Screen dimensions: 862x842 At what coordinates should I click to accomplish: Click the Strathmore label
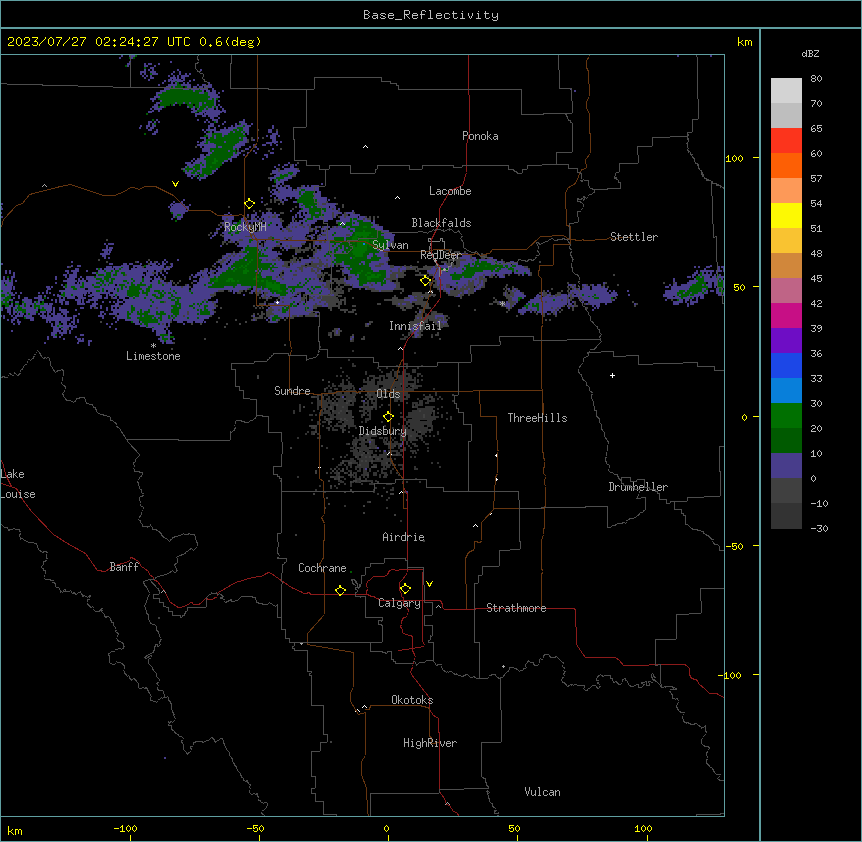[x=516, y=608]
